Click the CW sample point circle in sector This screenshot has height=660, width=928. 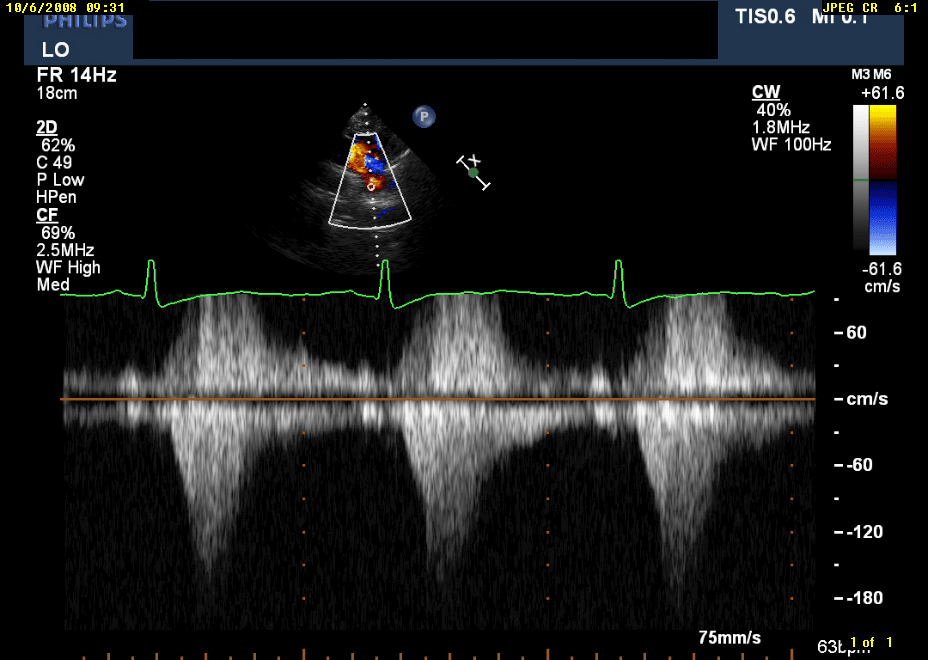(371, 186)
